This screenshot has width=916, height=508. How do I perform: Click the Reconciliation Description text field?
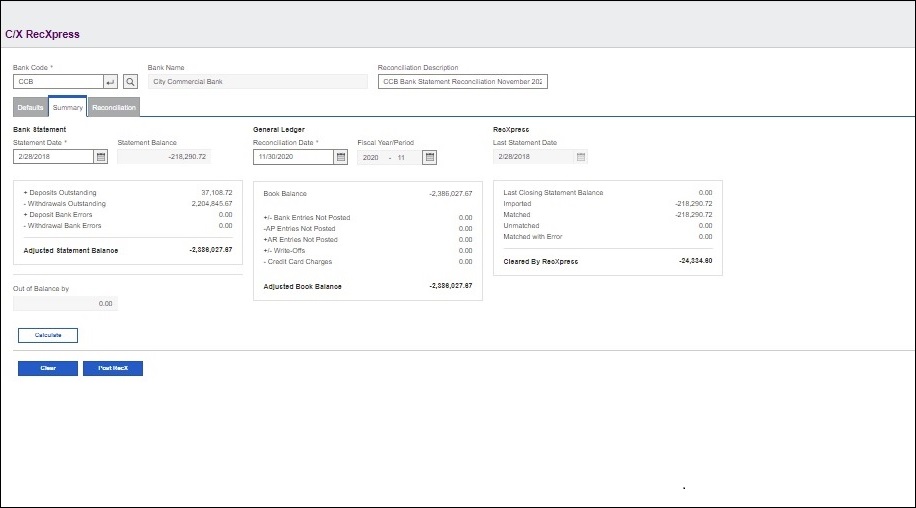462,82
